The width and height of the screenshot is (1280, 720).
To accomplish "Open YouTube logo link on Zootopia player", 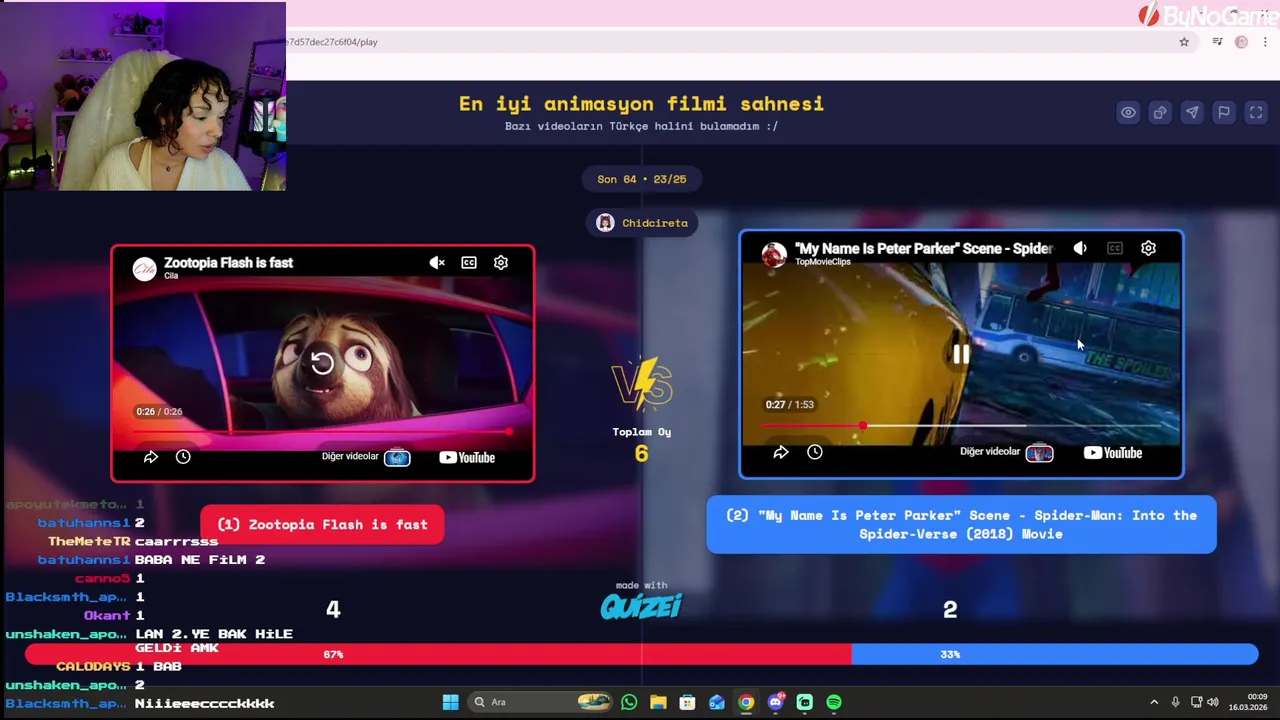I will [467, 457].
